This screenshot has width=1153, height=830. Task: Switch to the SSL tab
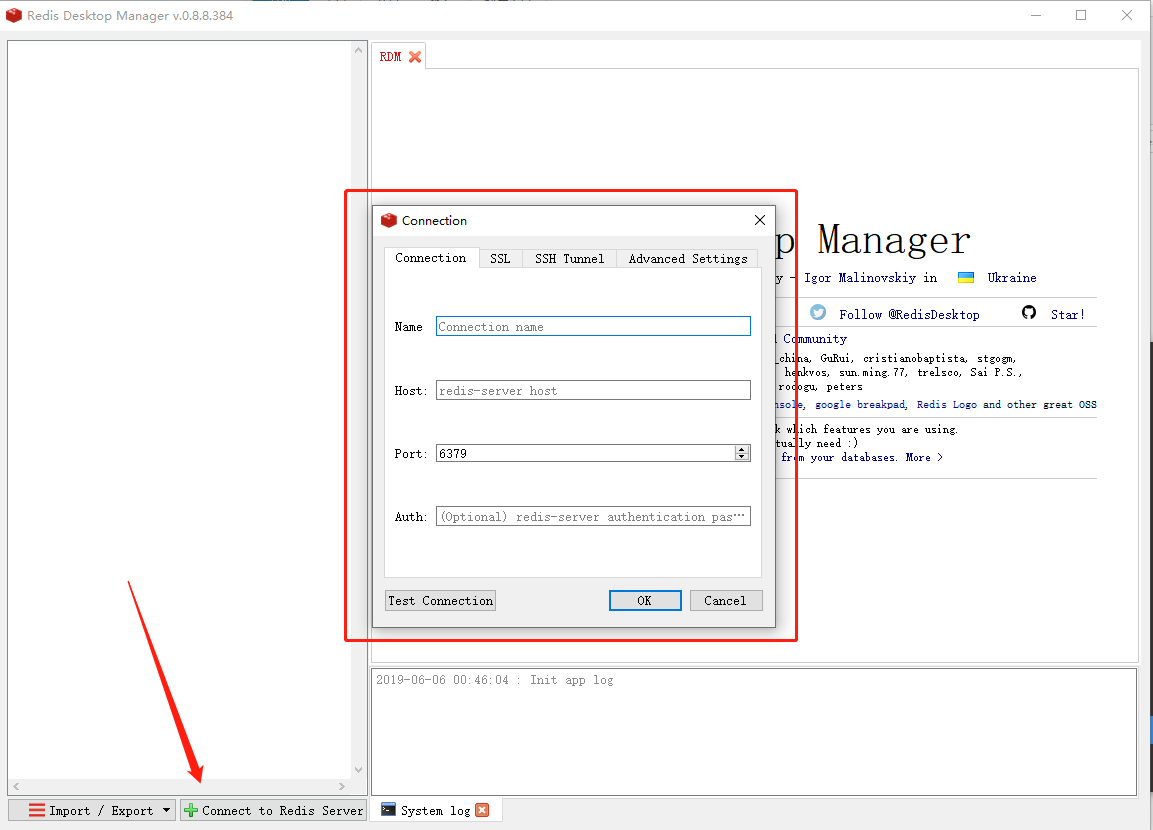tap(500, 259)
